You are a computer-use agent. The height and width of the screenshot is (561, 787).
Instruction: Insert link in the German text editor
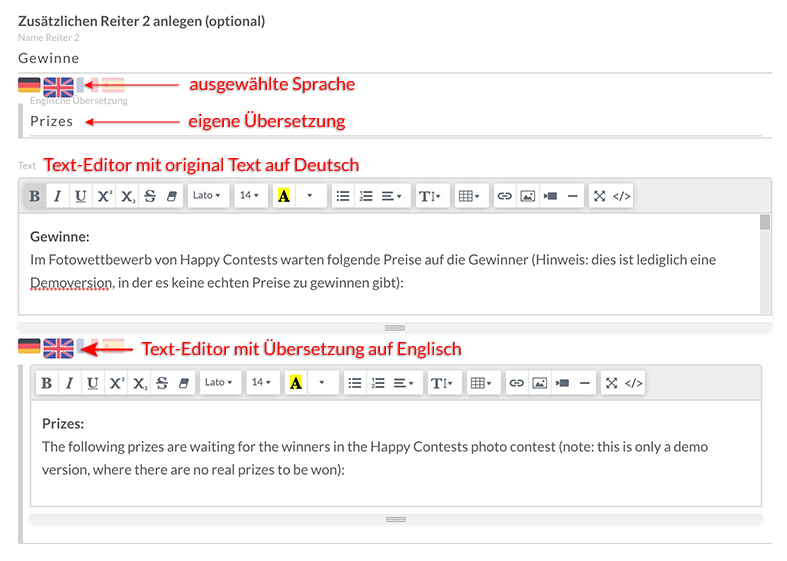(x=504, y=196)
